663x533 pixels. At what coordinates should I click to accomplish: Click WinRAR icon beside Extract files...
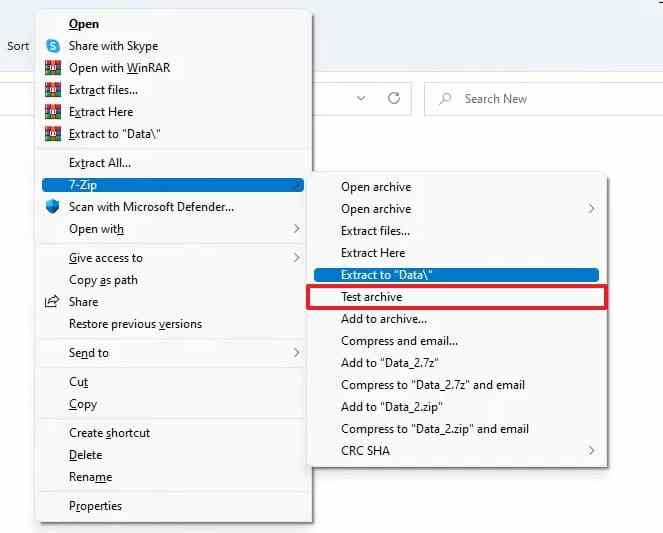(x=53, y=90)
